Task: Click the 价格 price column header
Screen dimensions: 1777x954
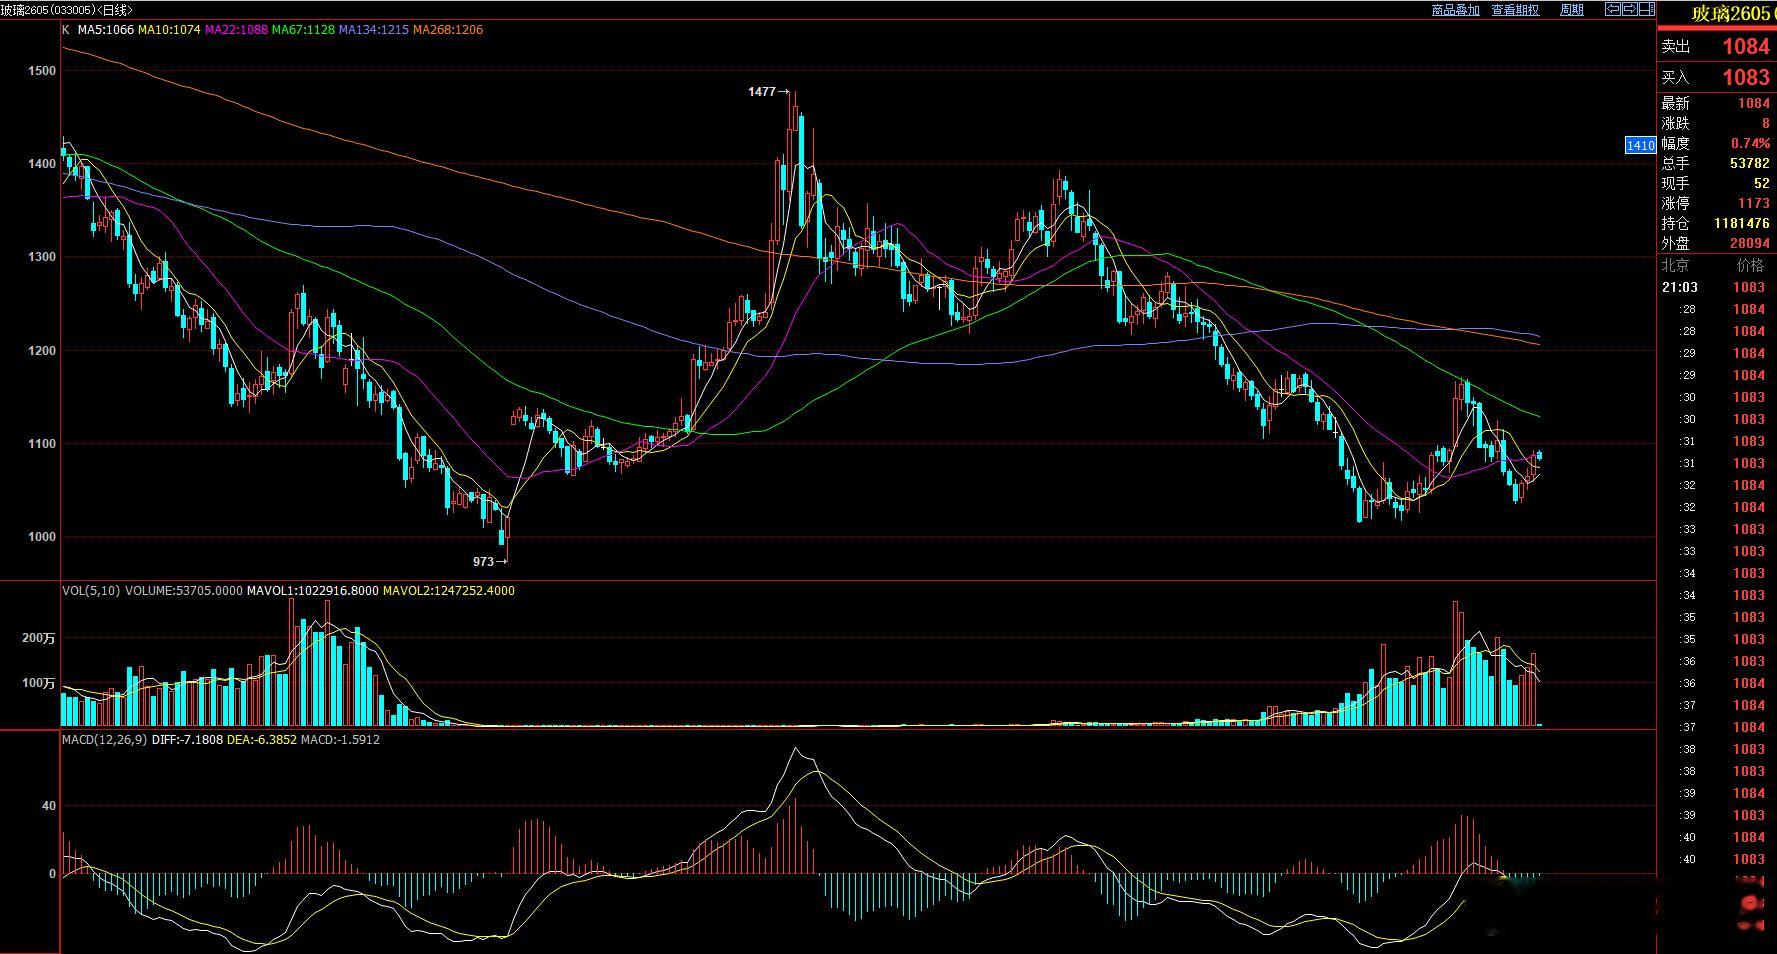Action: (x=1750, y=265)
